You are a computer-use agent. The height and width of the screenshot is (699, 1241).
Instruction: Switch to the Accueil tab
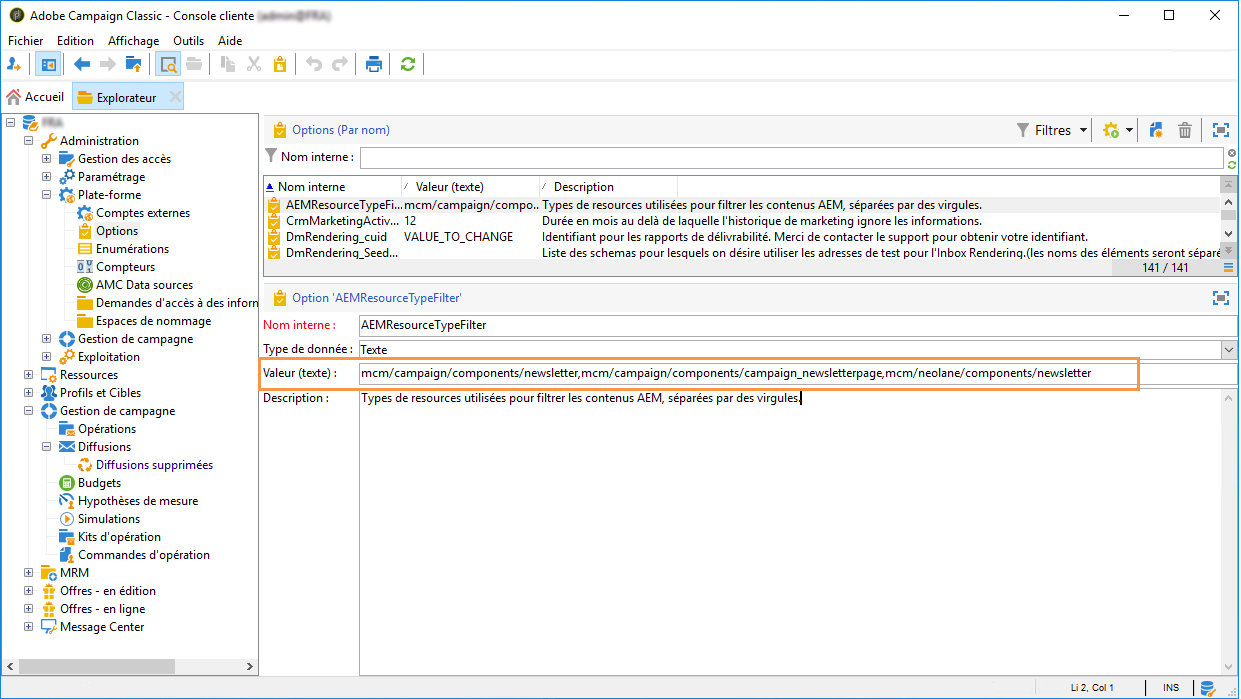click(x=36, y=97)
